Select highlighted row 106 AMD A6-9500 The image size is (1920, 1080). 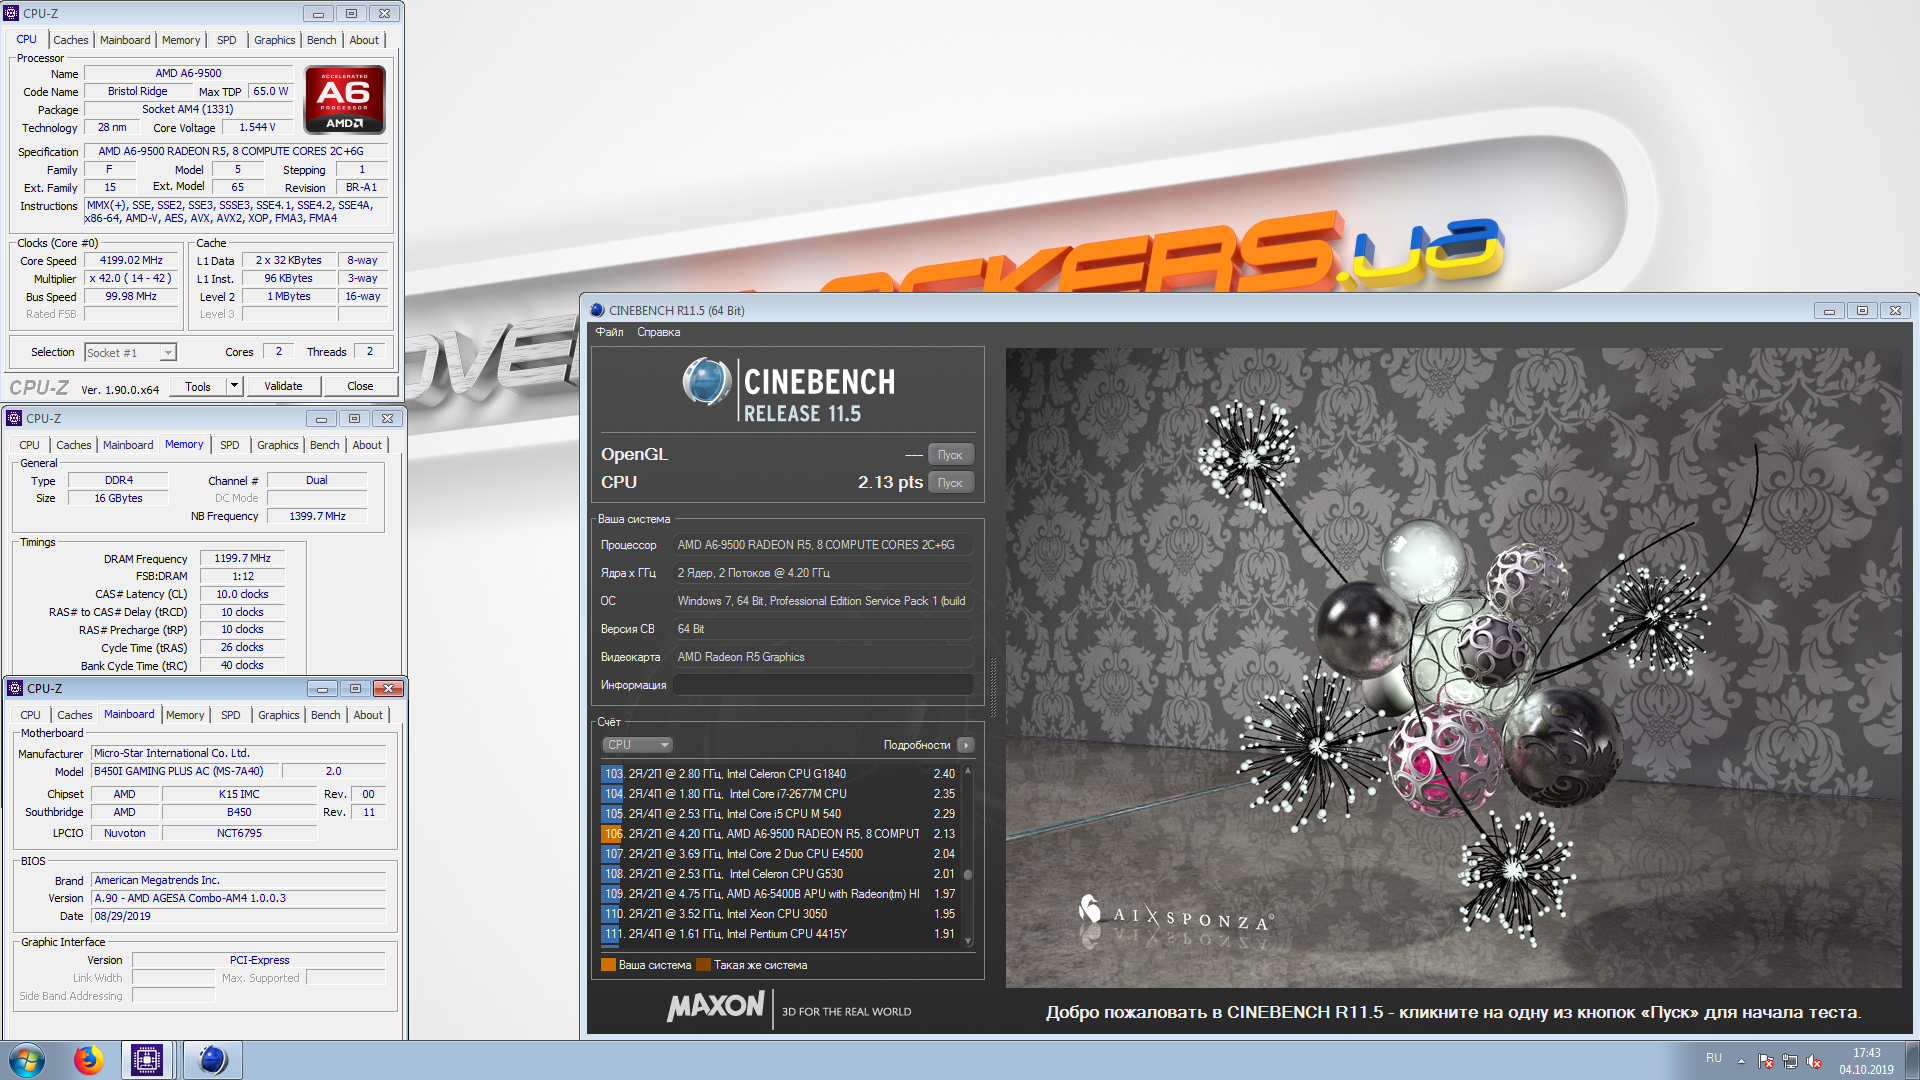pos(780,834)
